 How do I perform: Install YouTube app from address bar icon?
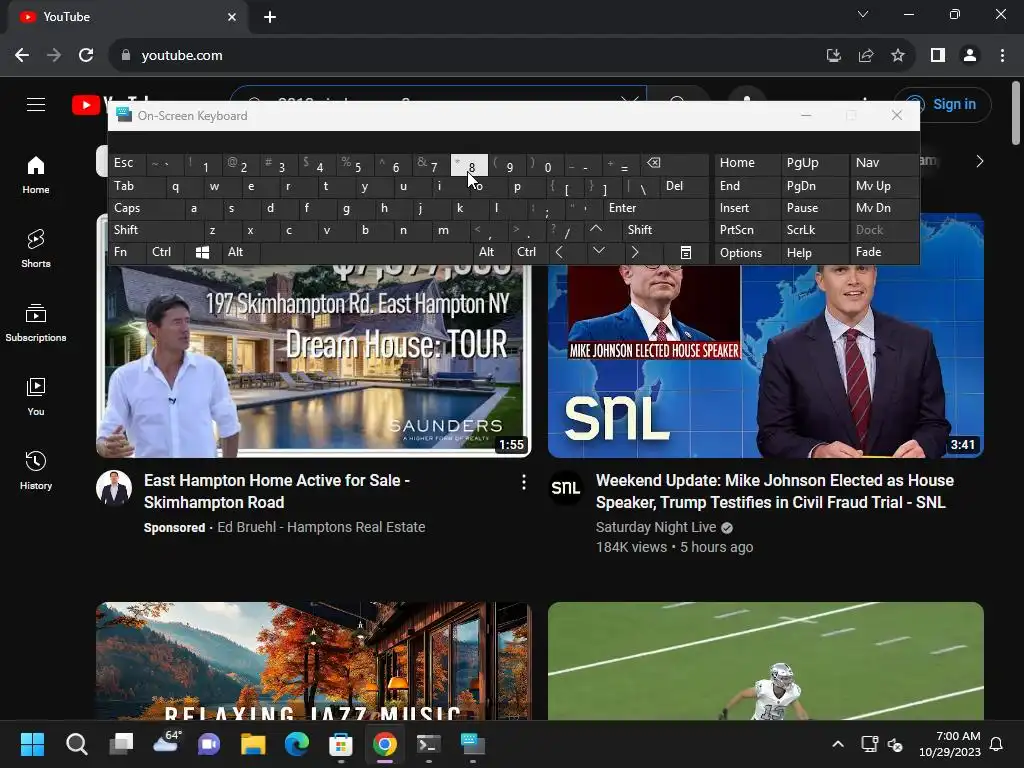(x=834, y=56)
